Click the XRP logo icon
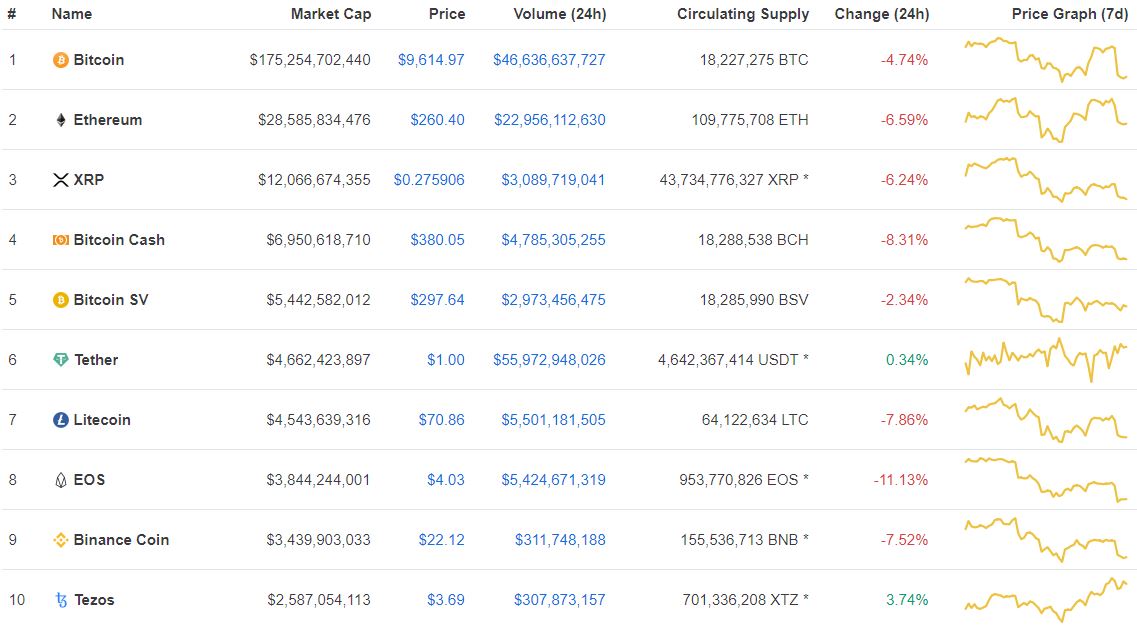 point(61,180)
